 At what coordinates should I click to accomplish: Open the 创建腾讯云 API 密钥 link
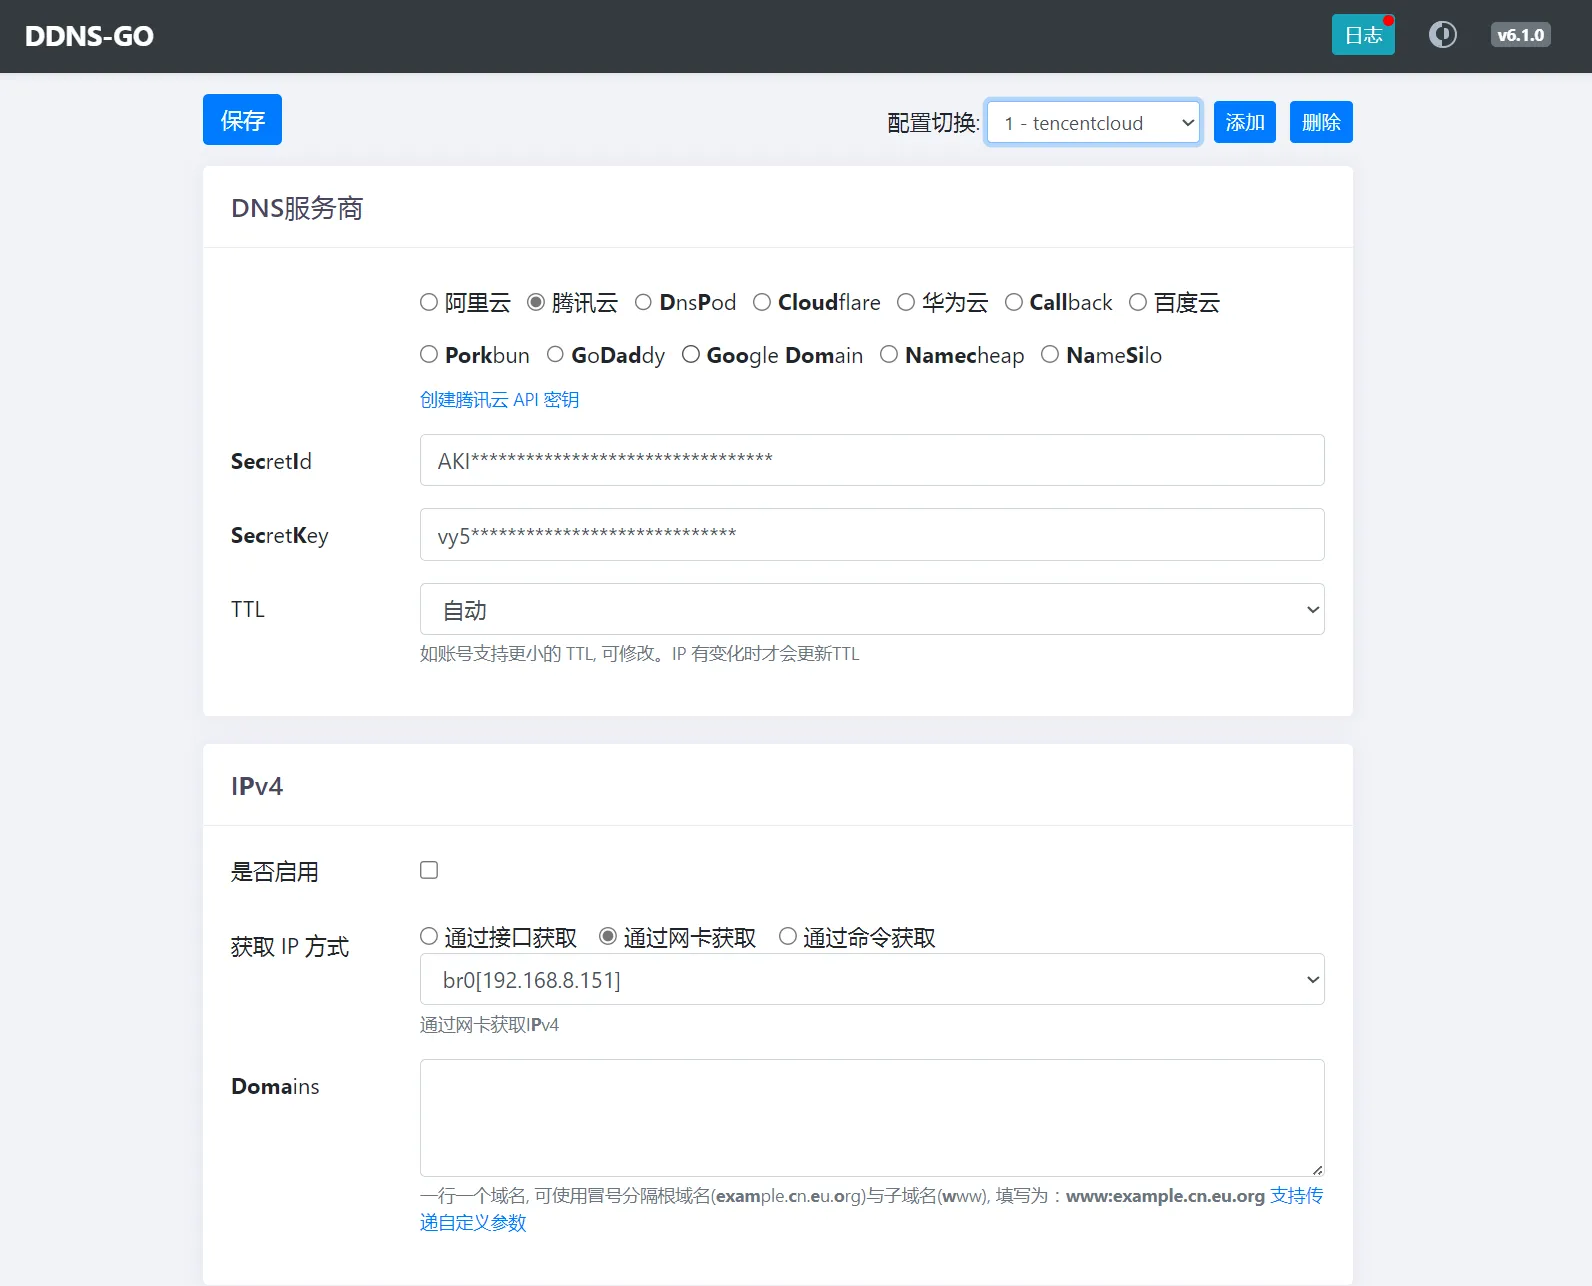click(499, 400)
